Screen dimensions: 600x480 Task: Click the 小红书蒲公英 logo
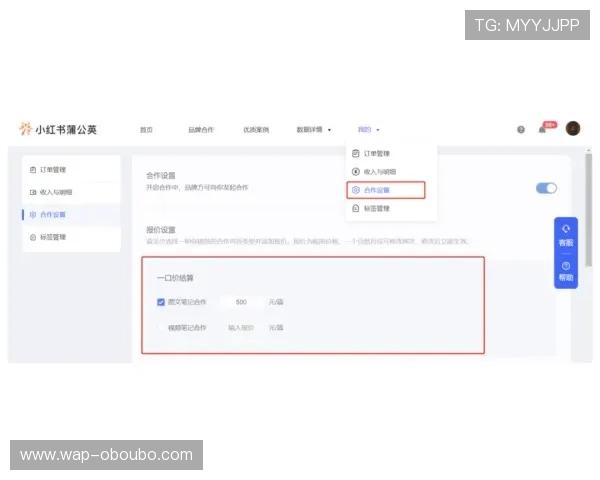tap(58, 129)
